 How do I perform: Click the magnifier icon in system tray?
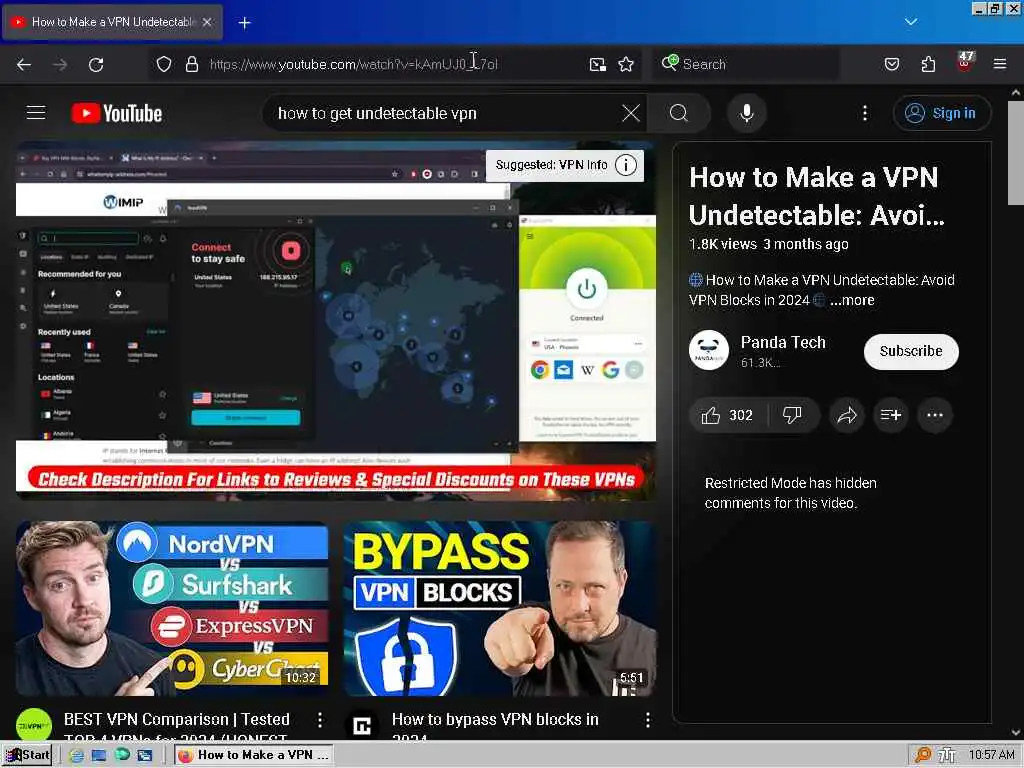[923, 755]
